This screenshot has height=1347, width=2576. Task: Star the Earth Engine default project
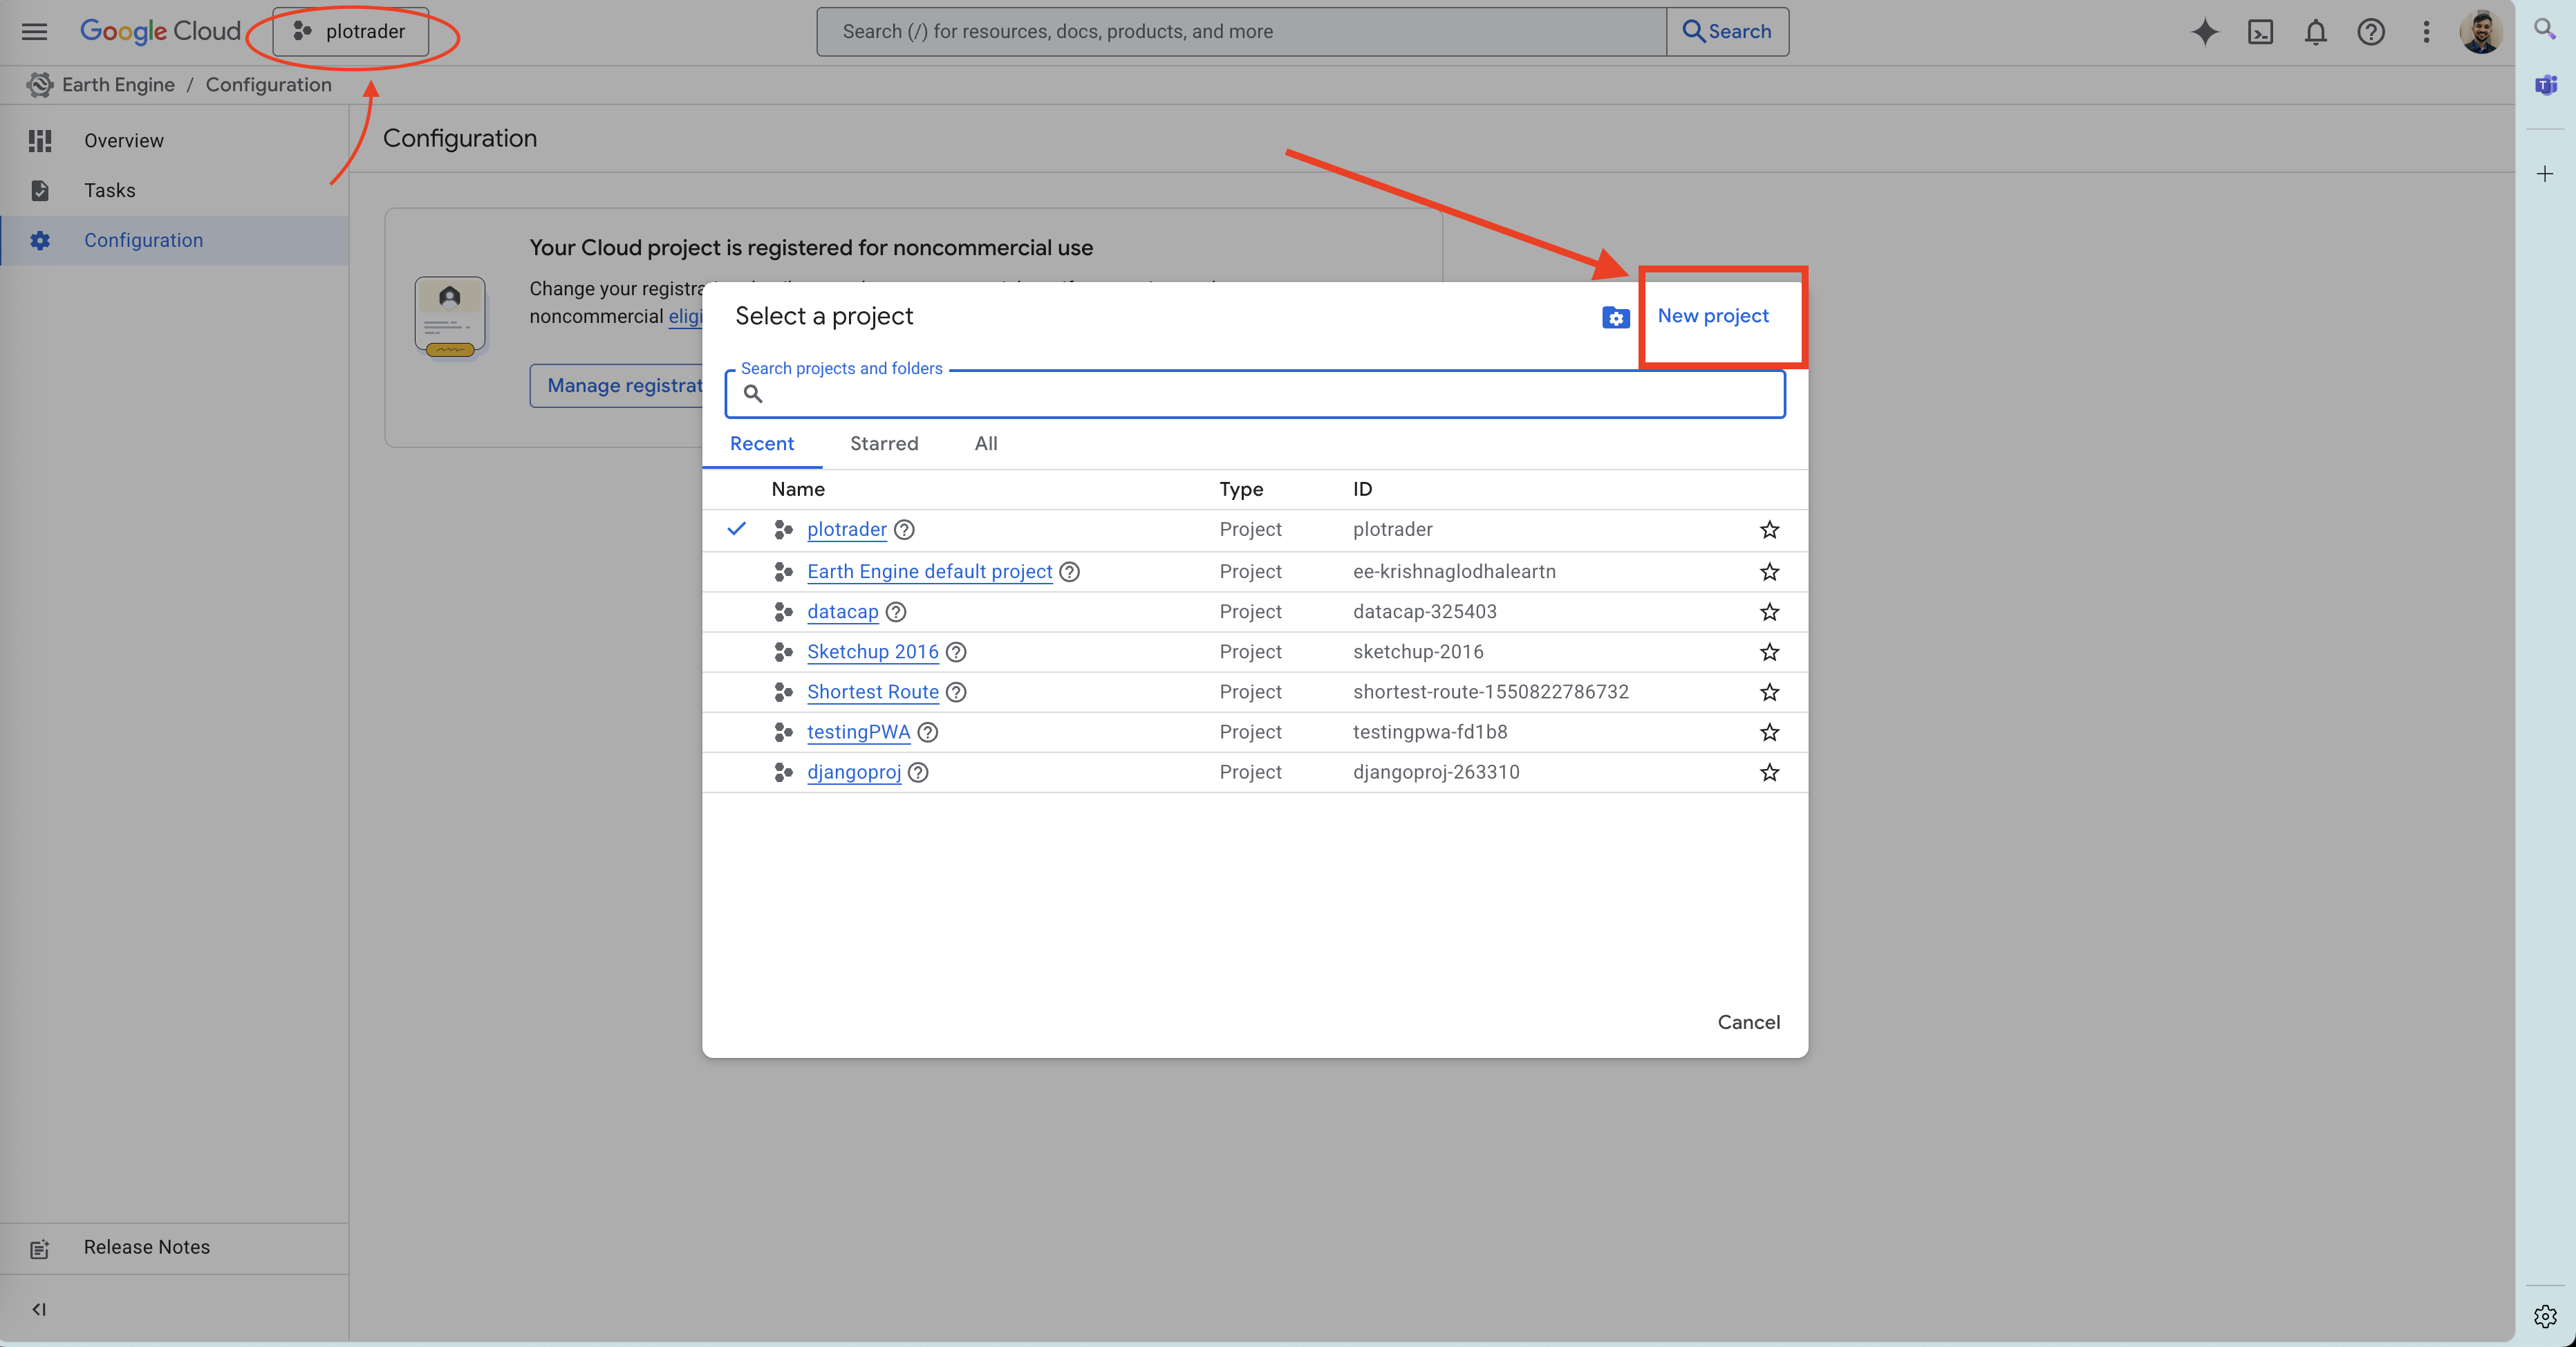coord(1768,571)
